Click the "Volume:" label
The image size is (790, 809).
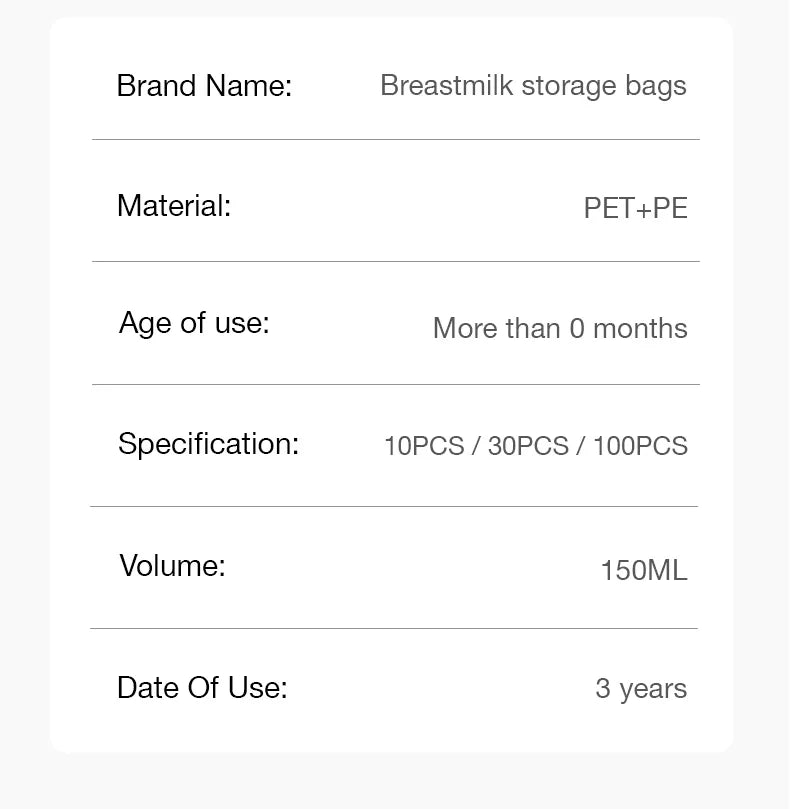[x=172, y=566]
